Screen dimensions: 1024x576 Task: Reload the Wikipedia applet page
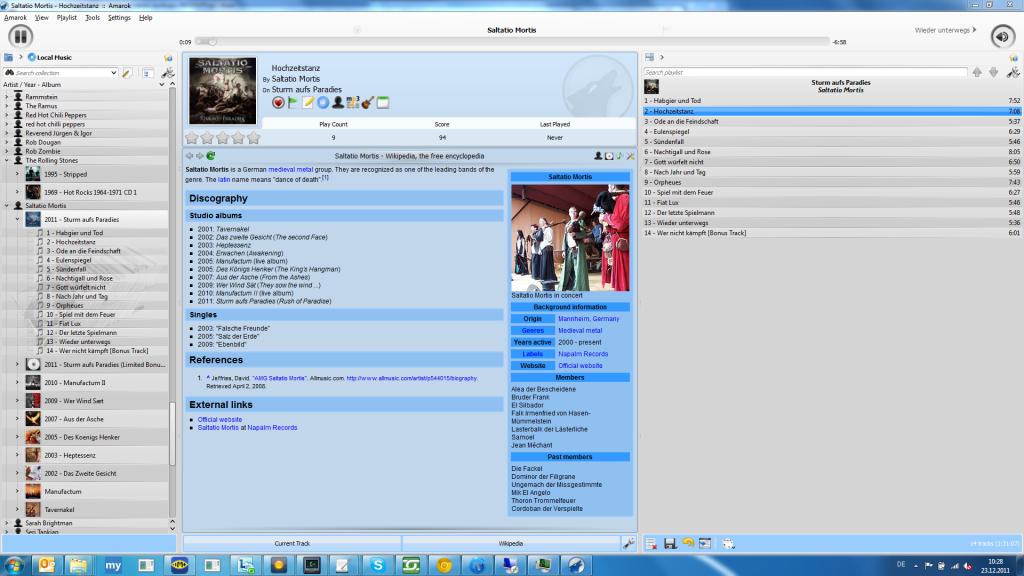[x=211, y=156]
